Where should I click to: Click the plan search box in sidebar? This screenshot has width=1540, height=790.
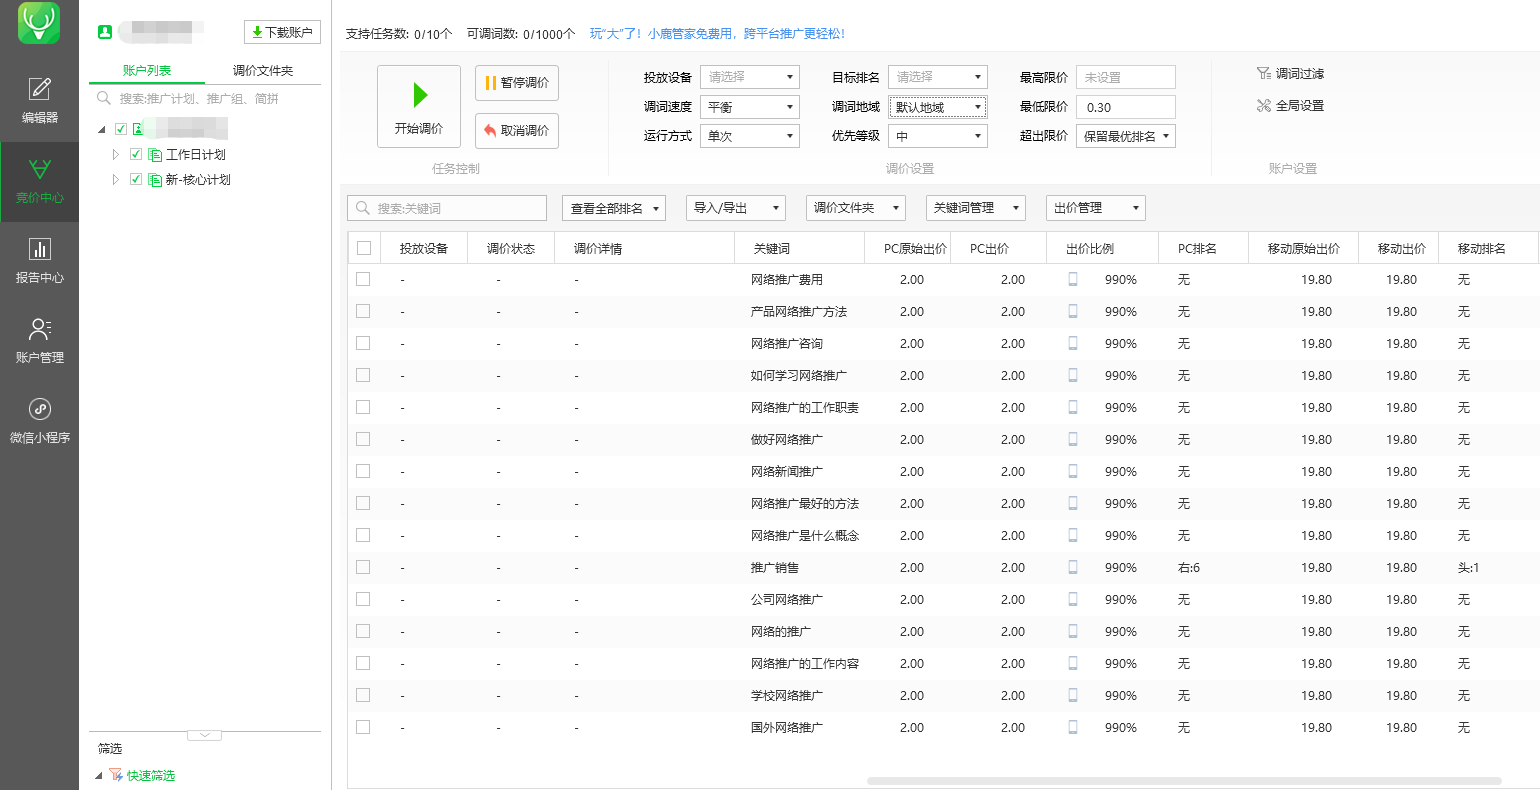tap(205, 98)
